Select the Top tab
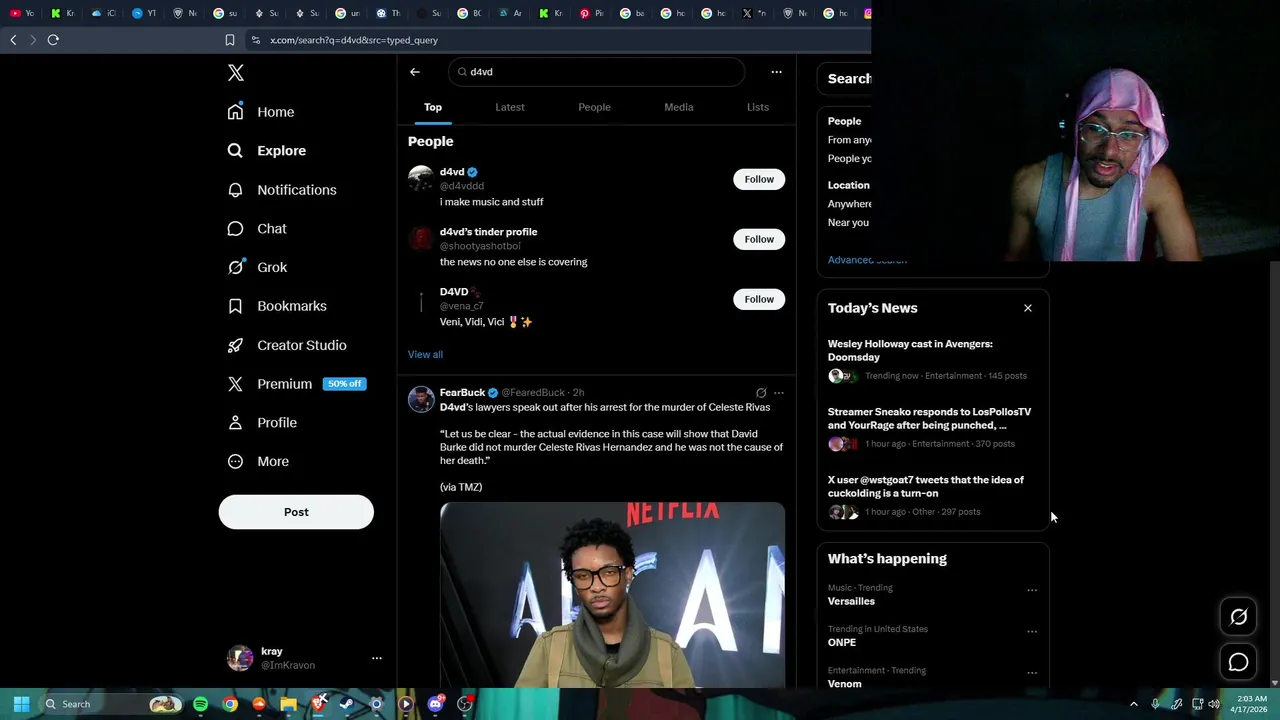Image resolution: width=1280 pixels, height=720 pixels. pyautogui.click(x=433, y=107)
